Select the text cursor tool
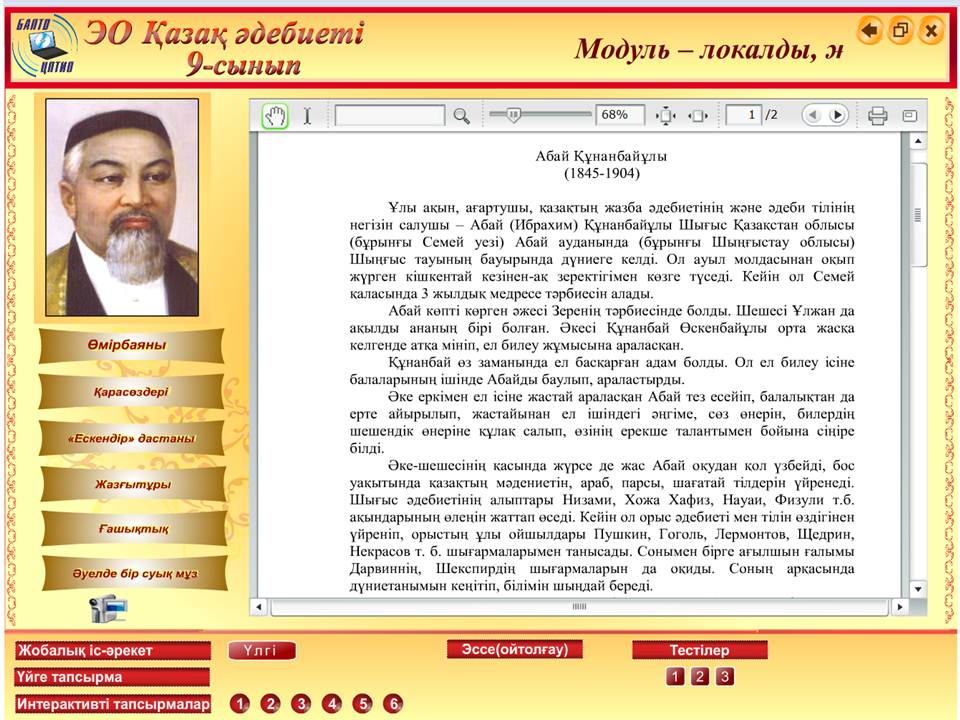960x720 pixels. 307,115
